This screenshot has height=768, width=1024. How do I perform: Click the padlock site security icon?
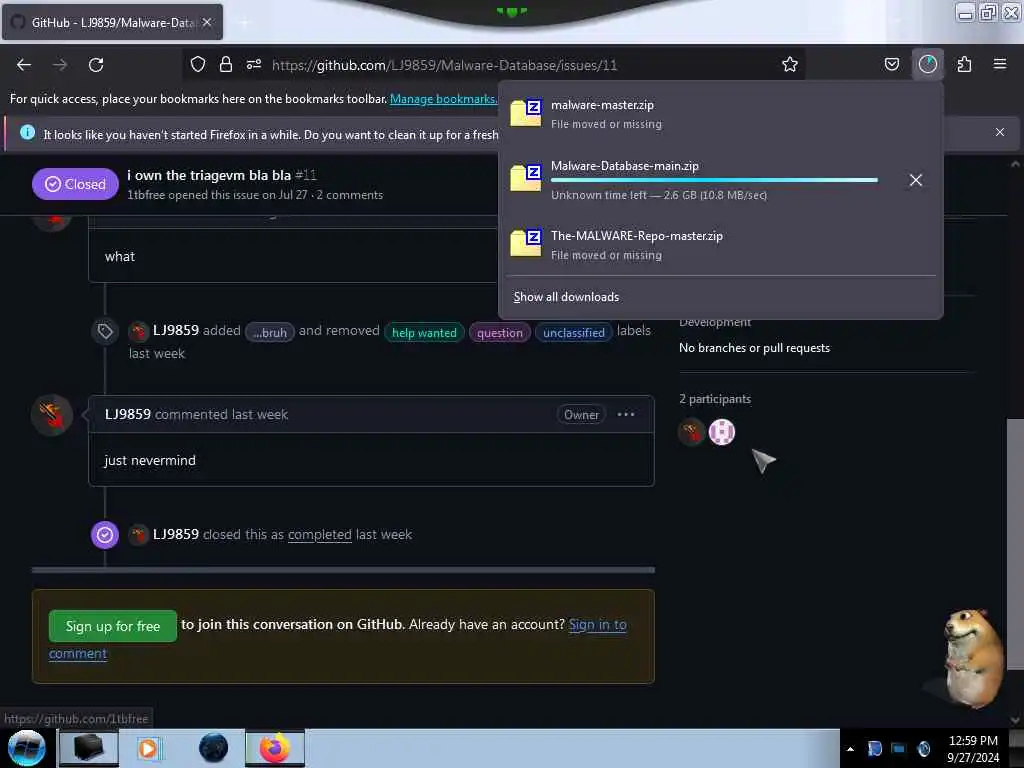pyautogui.click(x=226, y=64)
